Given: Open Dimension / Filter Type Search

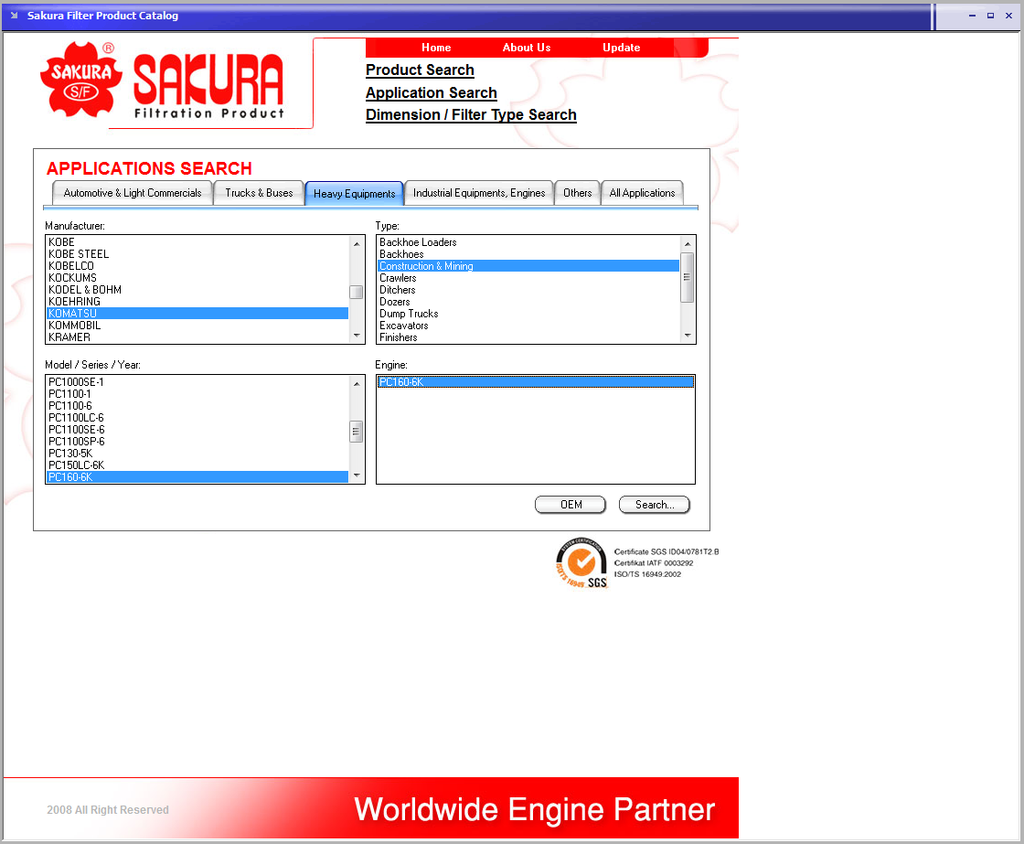Looking at the screenshot, I should (471, 115).
